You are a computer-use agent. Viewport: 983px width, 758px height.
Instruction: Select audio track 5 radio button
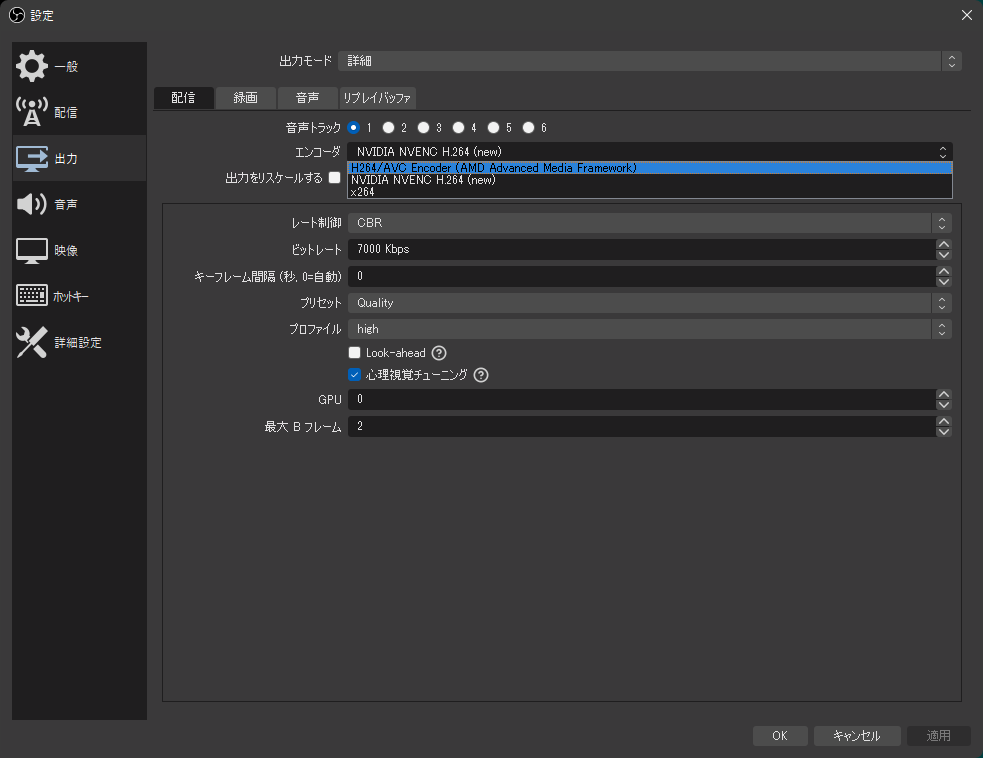pos(494,128)
